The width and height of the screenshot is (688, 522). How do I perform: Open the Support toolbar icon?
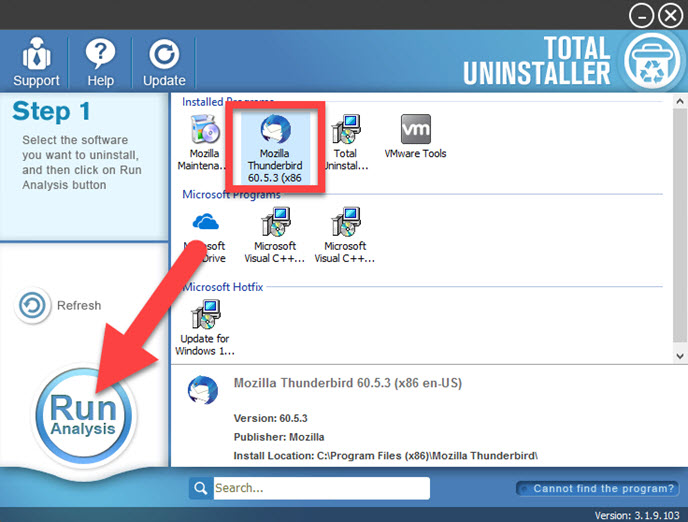tap(36, 62)
